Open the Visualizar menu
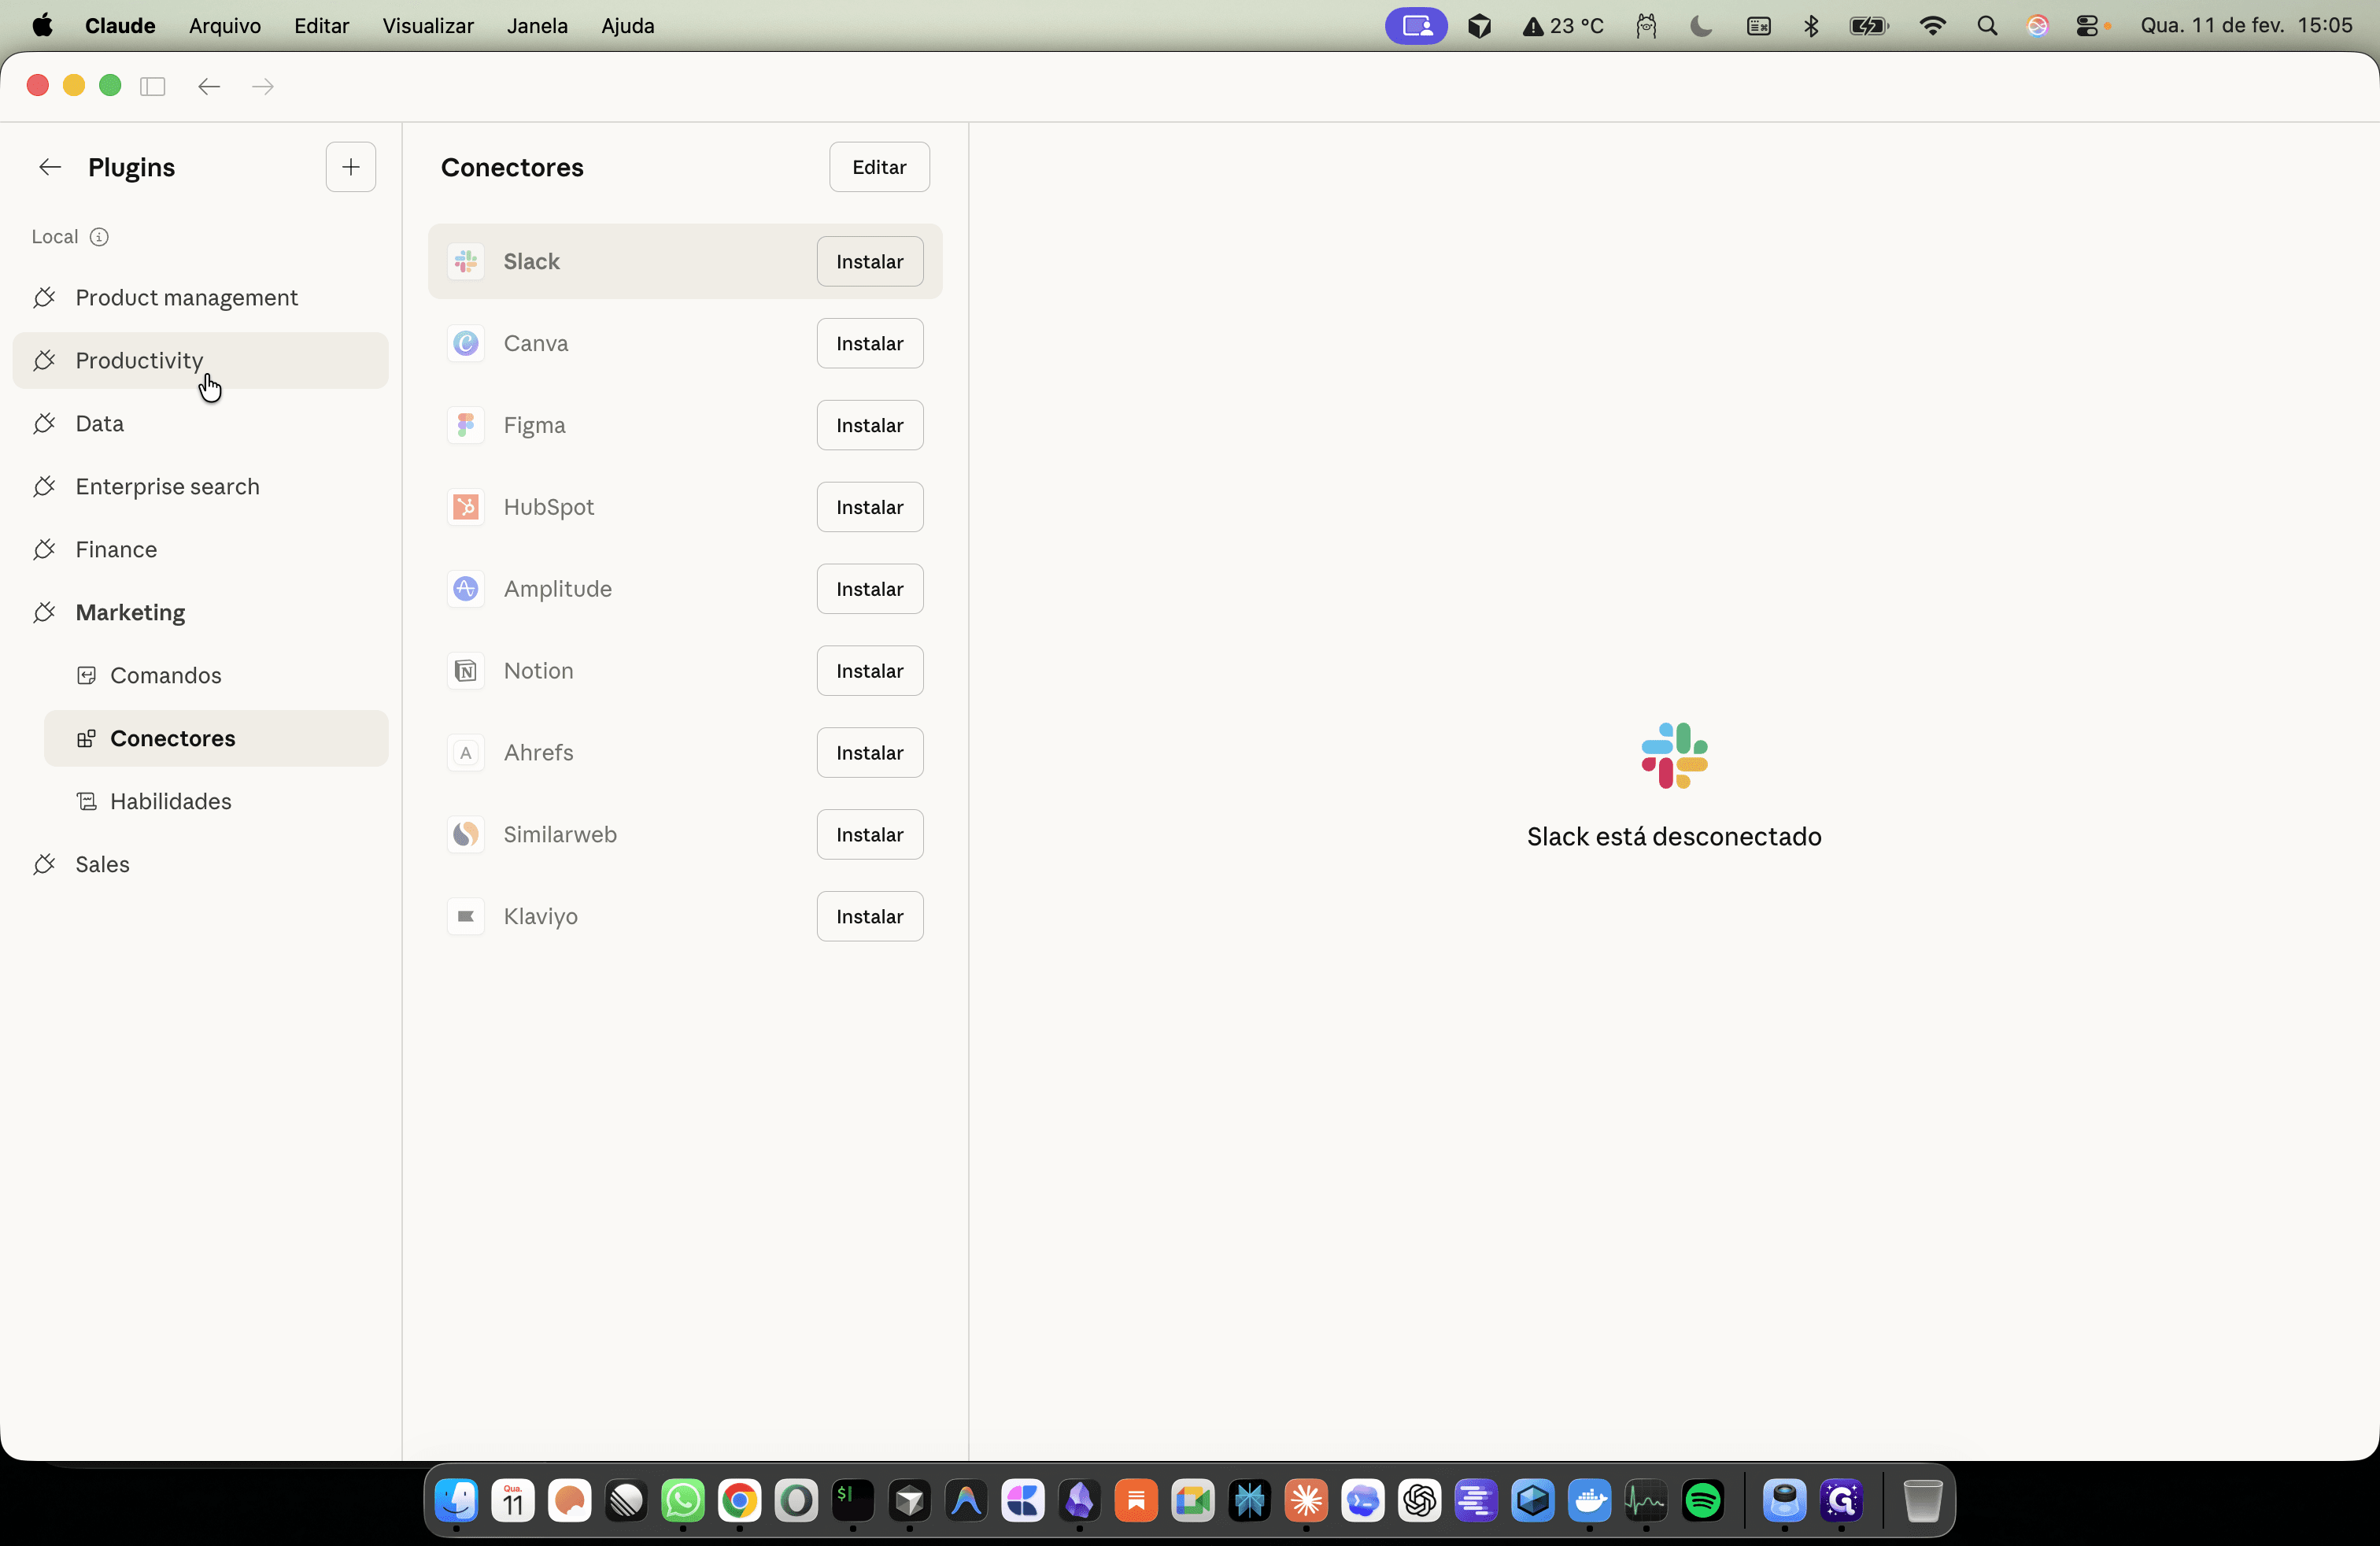The width and height of the screenshot is (2380, 1546). click(x=428, y=26)
